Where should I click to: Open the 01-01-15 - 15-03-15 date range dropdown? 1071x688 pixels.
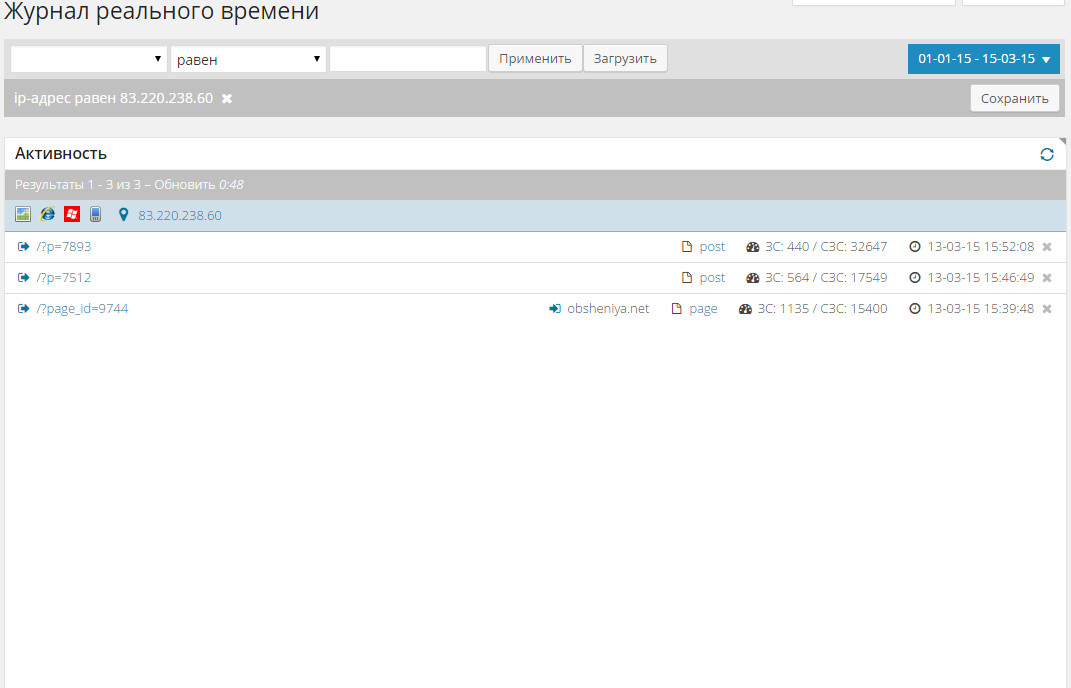click(984, 59)
